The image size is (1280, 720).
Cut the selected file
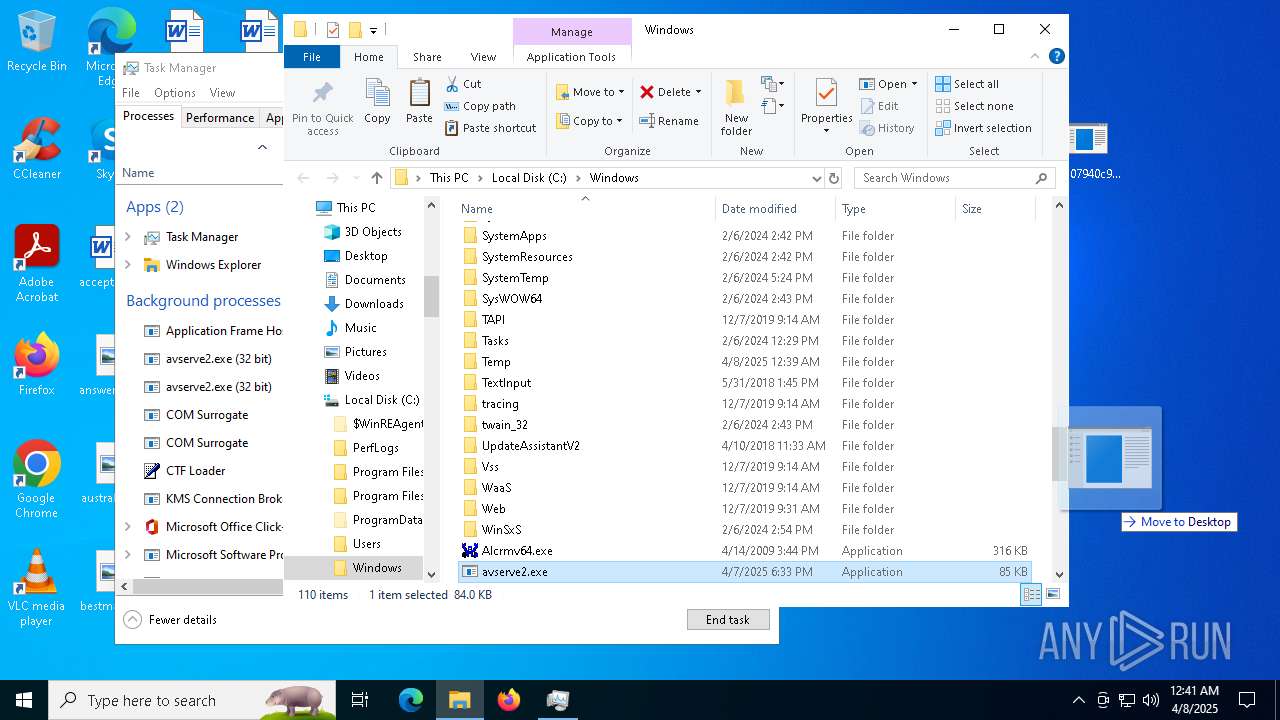(x=463, y=84)
